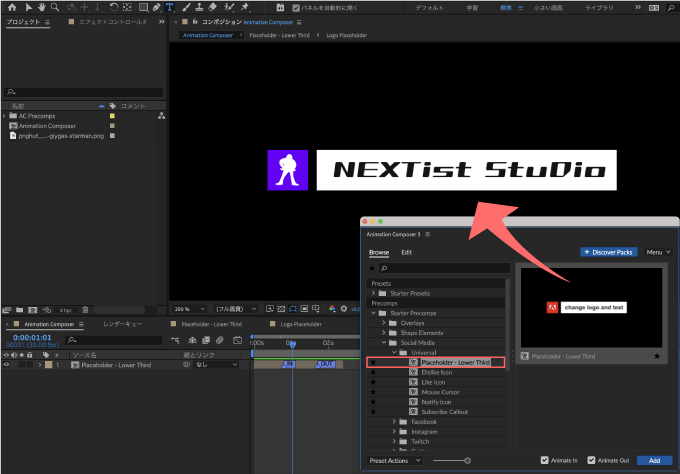Viewport: 680px width, 474px height.
Task: Hide the Placeholder - Lower Third layer eye
Action: click(7, 365)
